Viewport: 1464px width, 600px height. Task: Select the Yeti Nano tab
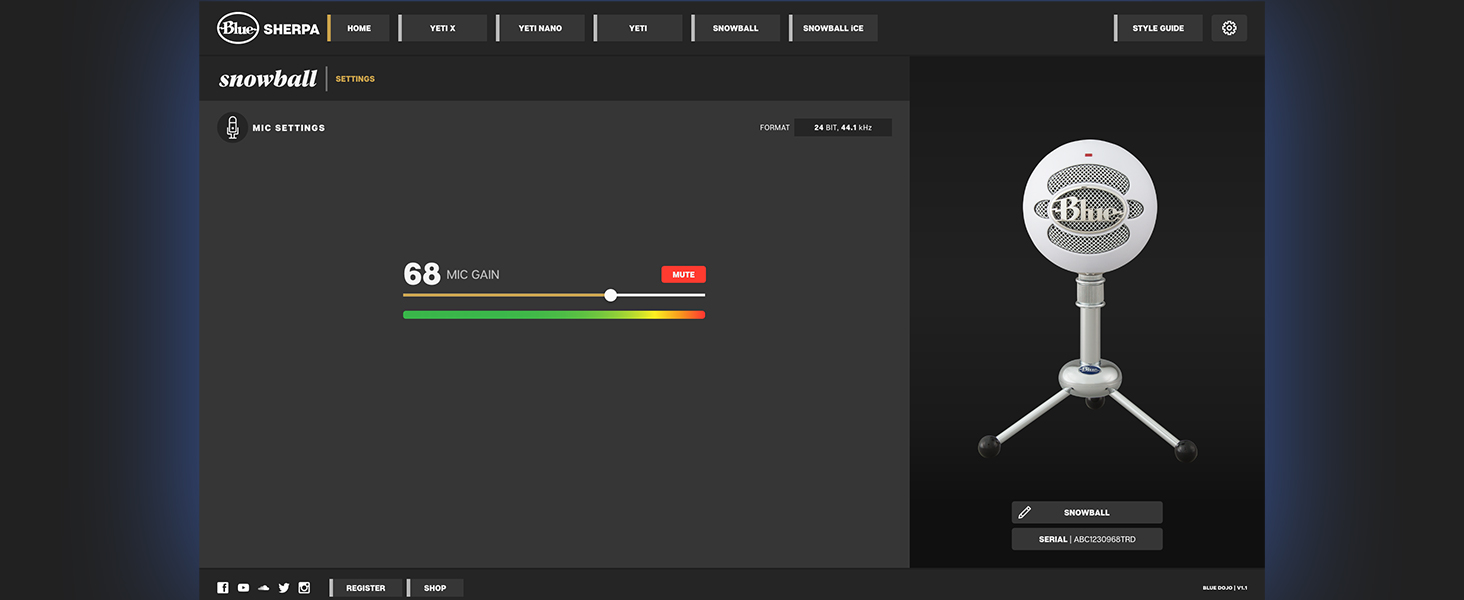[540, 28]
